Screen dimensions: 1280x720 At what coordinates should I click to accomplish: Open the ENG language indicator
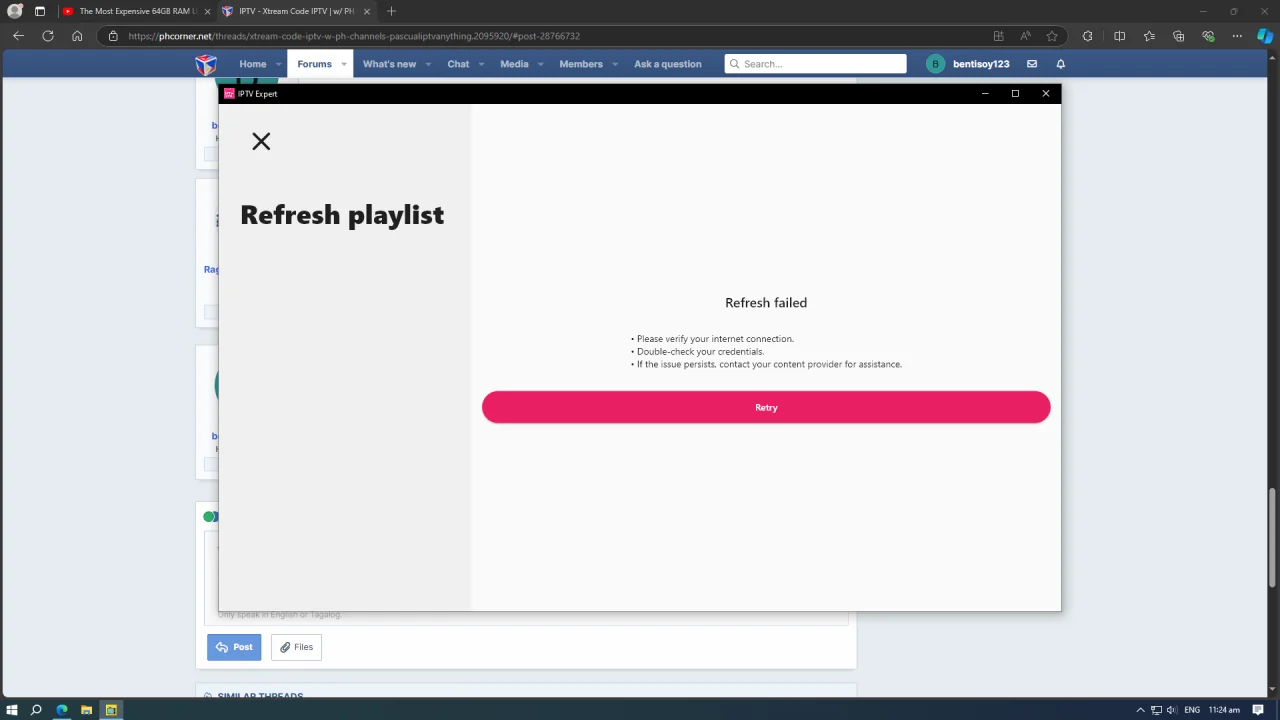(x=1192, y=710)
